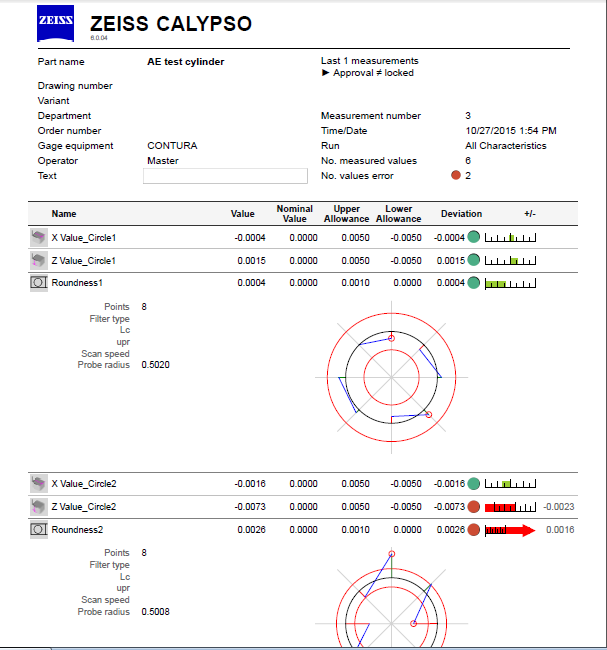Click the X Value_Circle2 characteristic icon
This screenshot has height=650, width=607.
(x=38, y=483)
